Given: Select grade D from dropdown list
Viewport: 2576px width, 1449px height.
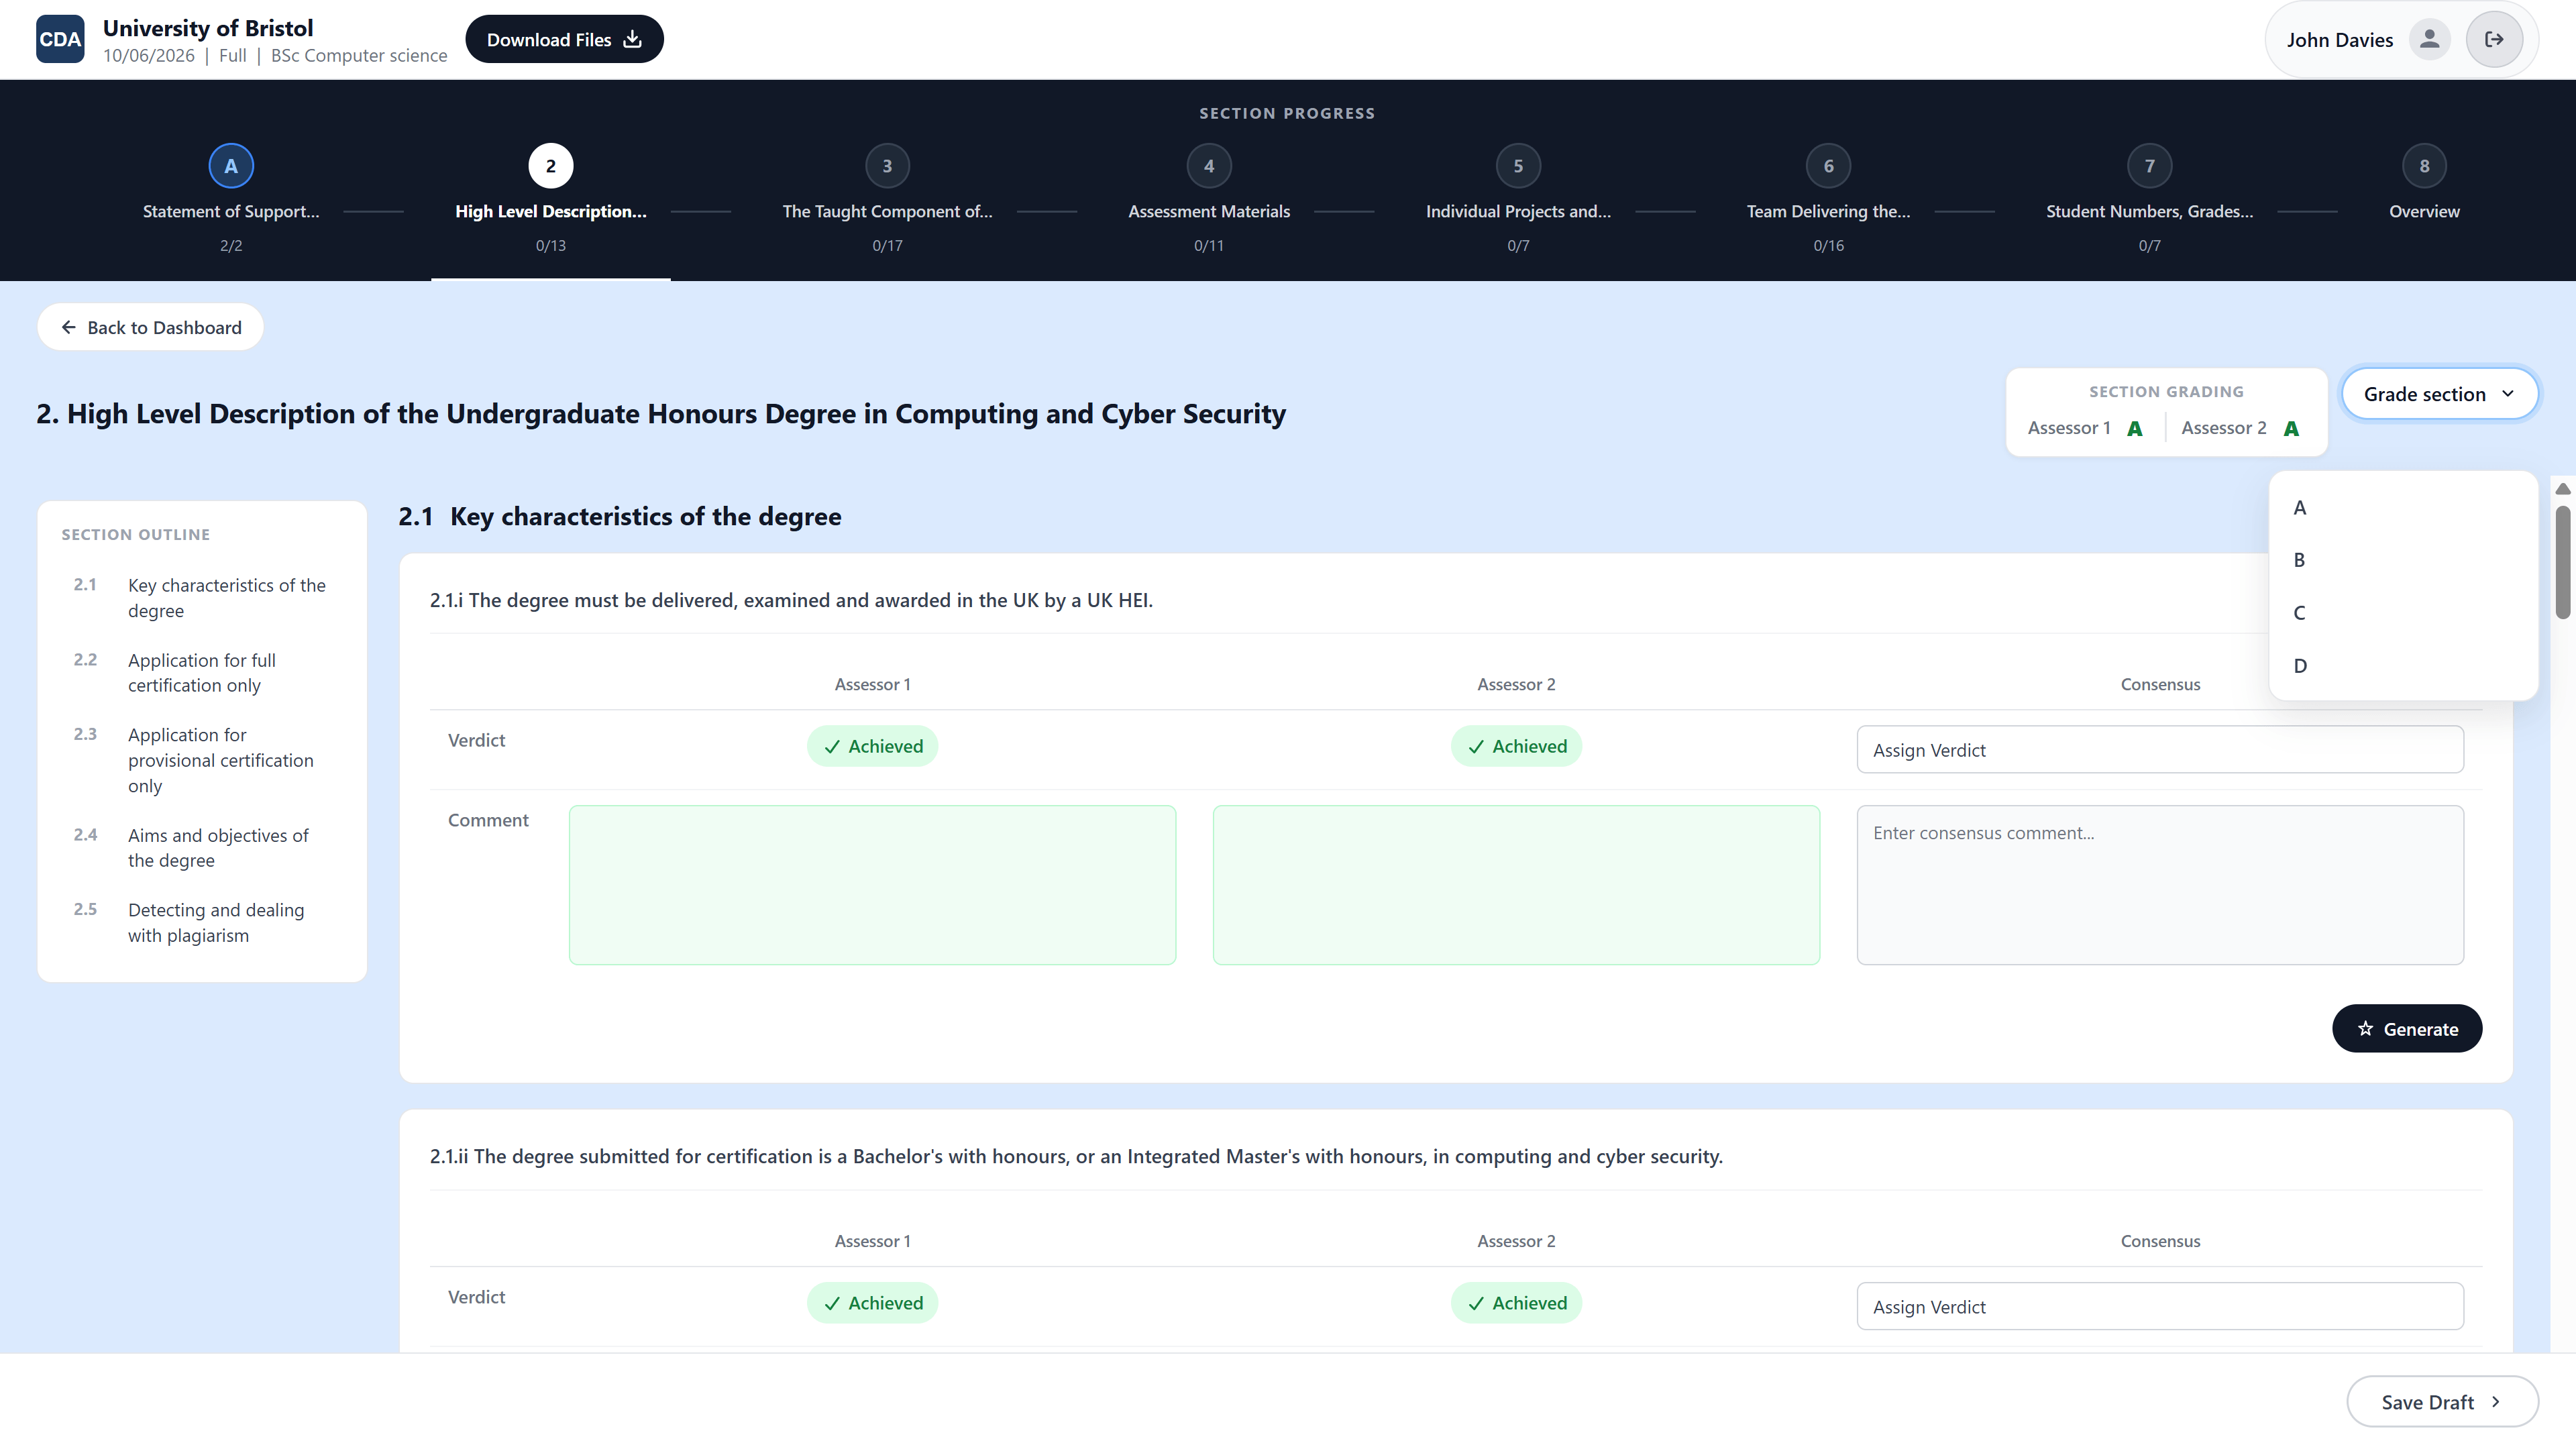Looking at the screenshot, I should 2403,666.
